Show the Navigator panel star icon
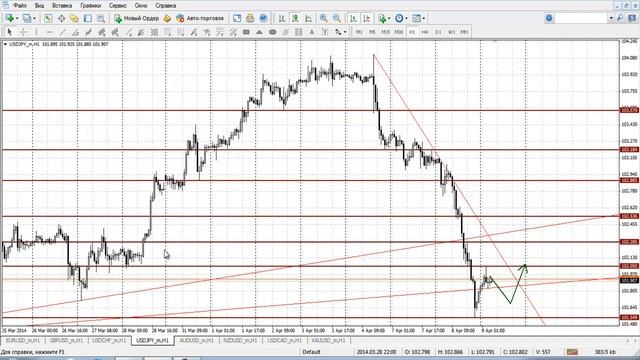 (x=74, y=18)
